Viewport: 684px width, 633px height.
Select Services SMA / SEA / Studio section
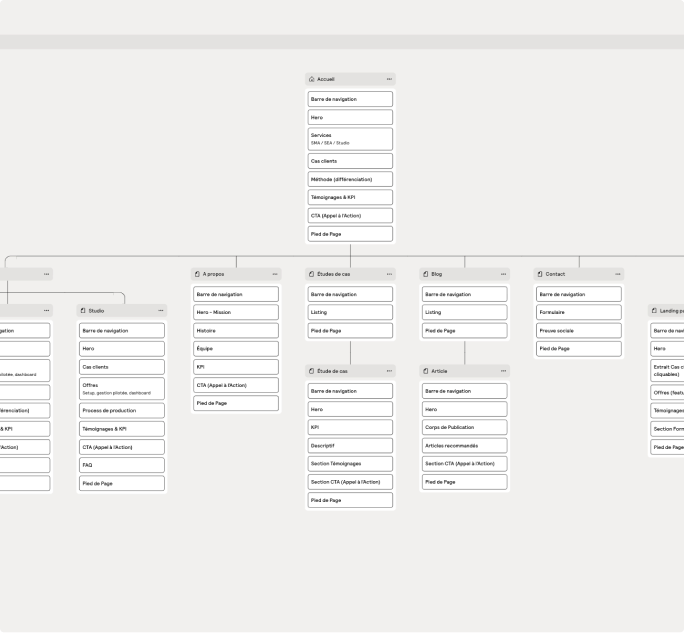point(350,139)
